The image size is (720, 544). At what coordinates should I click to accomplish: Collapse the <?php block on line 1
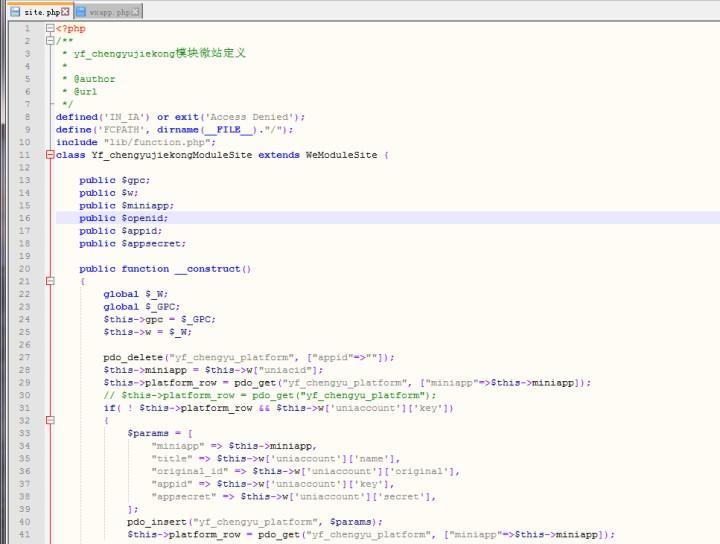[x=49, y=29]
